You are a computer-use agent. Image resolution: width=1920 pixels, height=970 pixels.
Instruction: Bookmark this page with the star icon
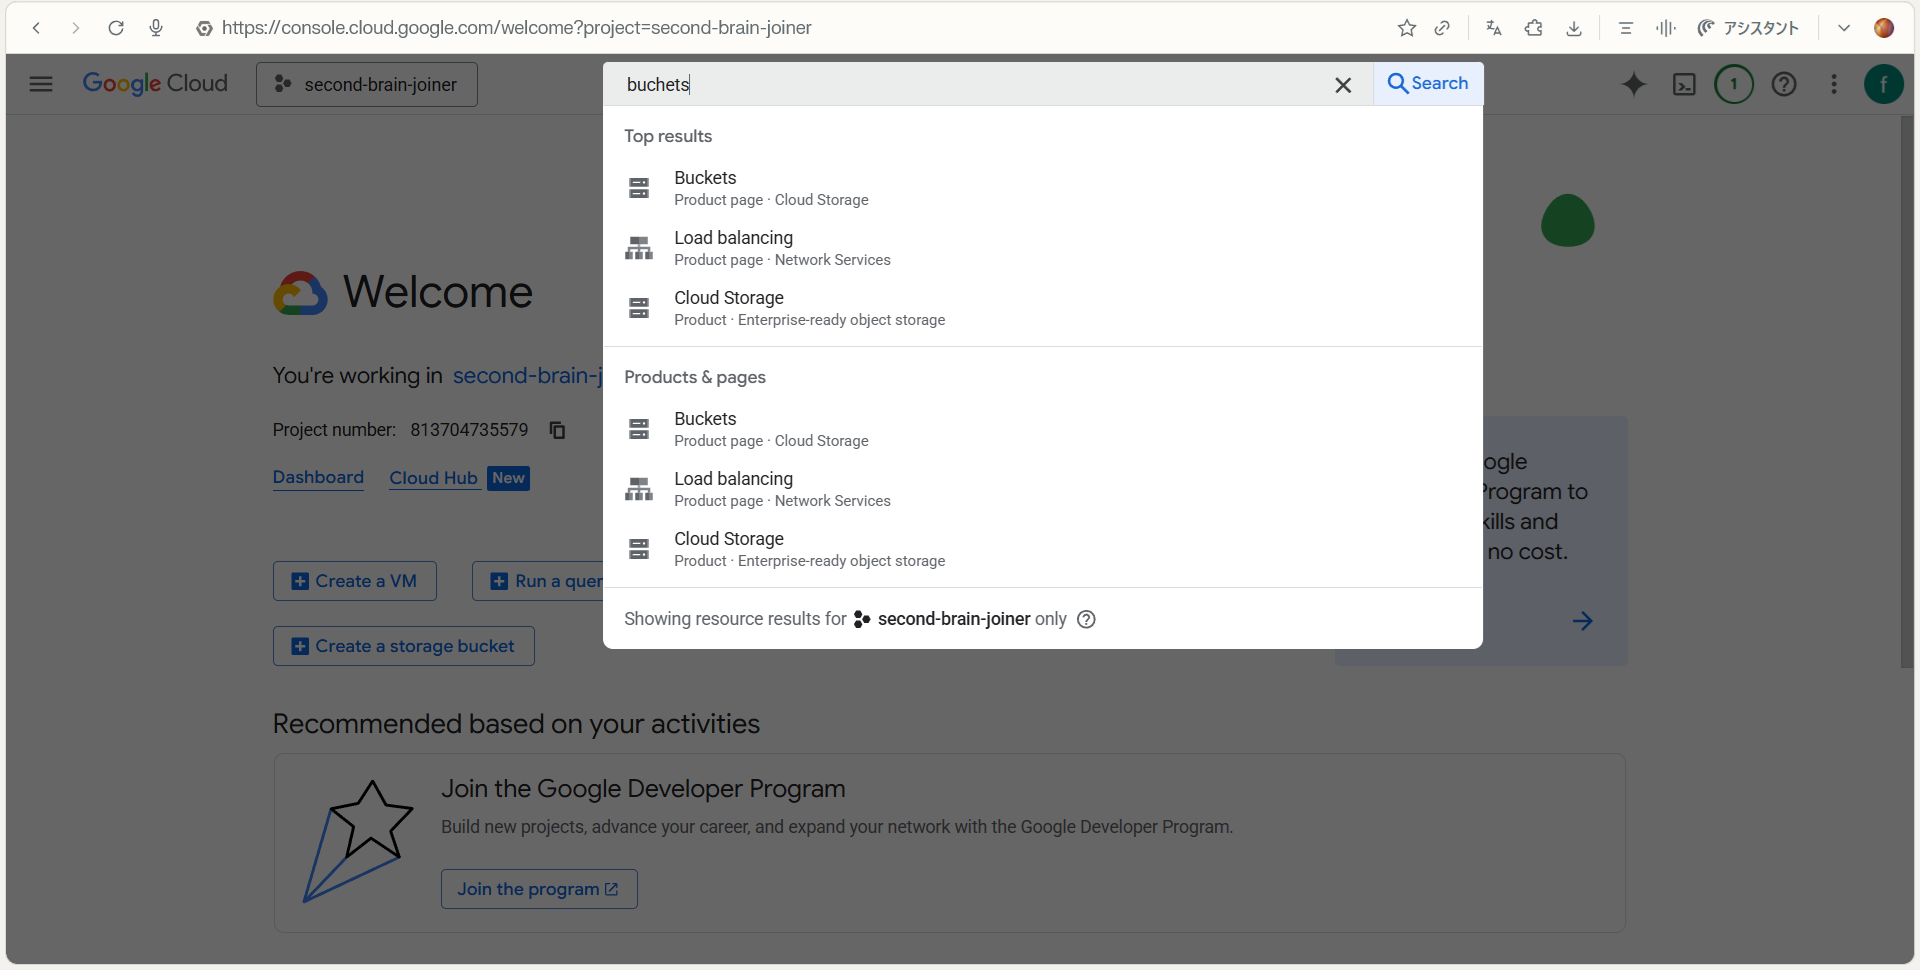click(1406, 28)
